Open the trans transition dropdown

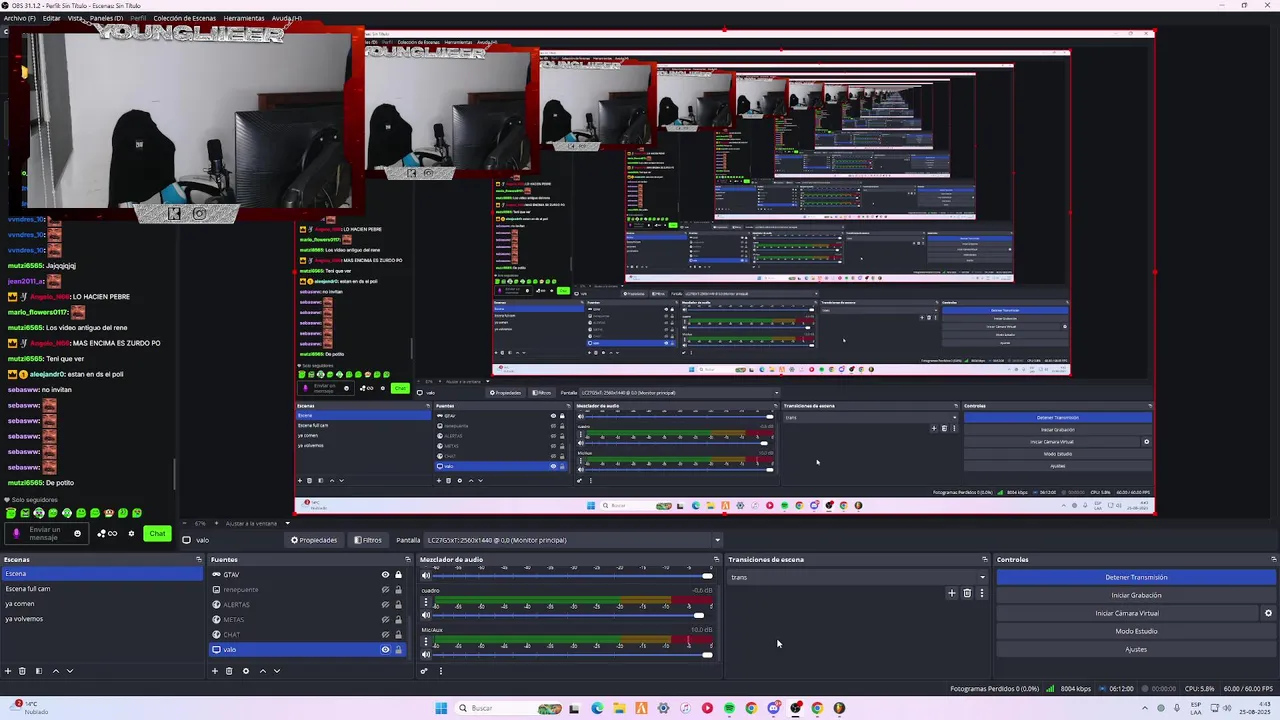point(857,577)
